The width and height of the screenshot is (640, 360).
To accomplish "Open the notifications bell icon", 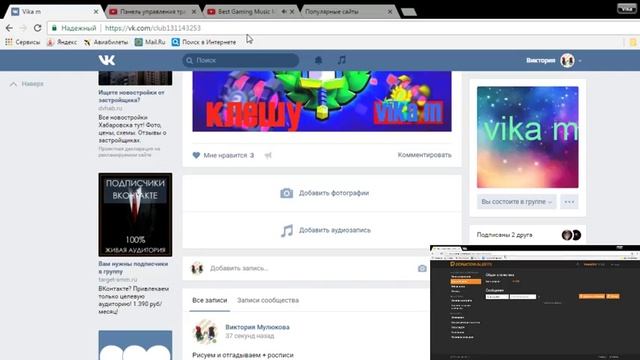I will point(318,60).
